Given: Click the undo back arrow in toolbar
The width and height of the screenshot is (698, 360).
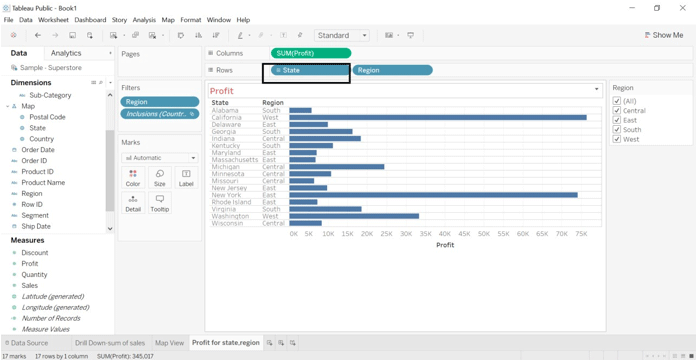Looking at the screenshot, I should [x=38, y=36].
